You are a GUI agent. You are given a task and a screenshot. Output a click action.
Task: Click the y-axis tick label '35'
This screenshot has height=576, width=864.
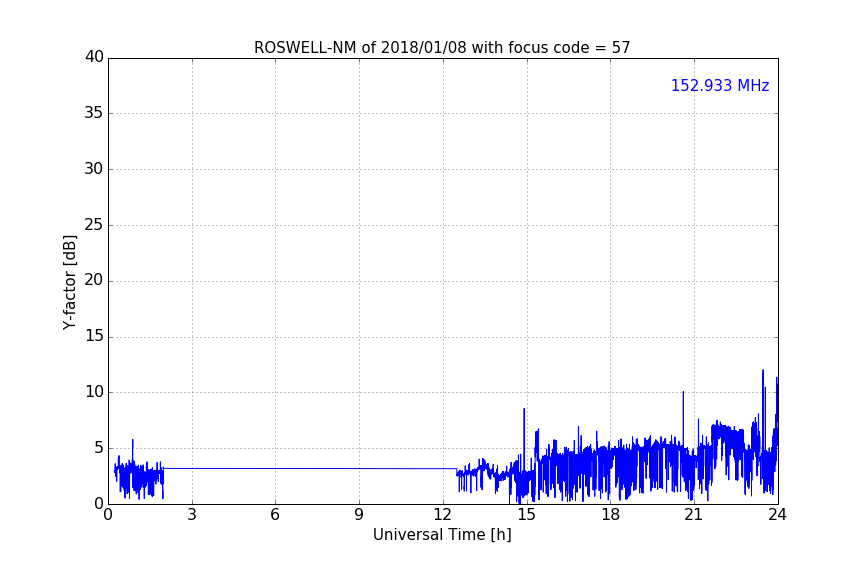pos(94,113)
